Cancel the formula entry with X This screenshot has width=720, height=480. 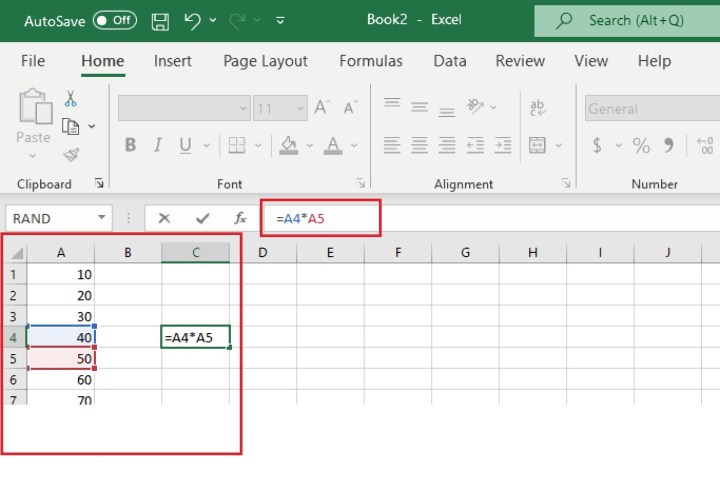(x=164, y=218)
